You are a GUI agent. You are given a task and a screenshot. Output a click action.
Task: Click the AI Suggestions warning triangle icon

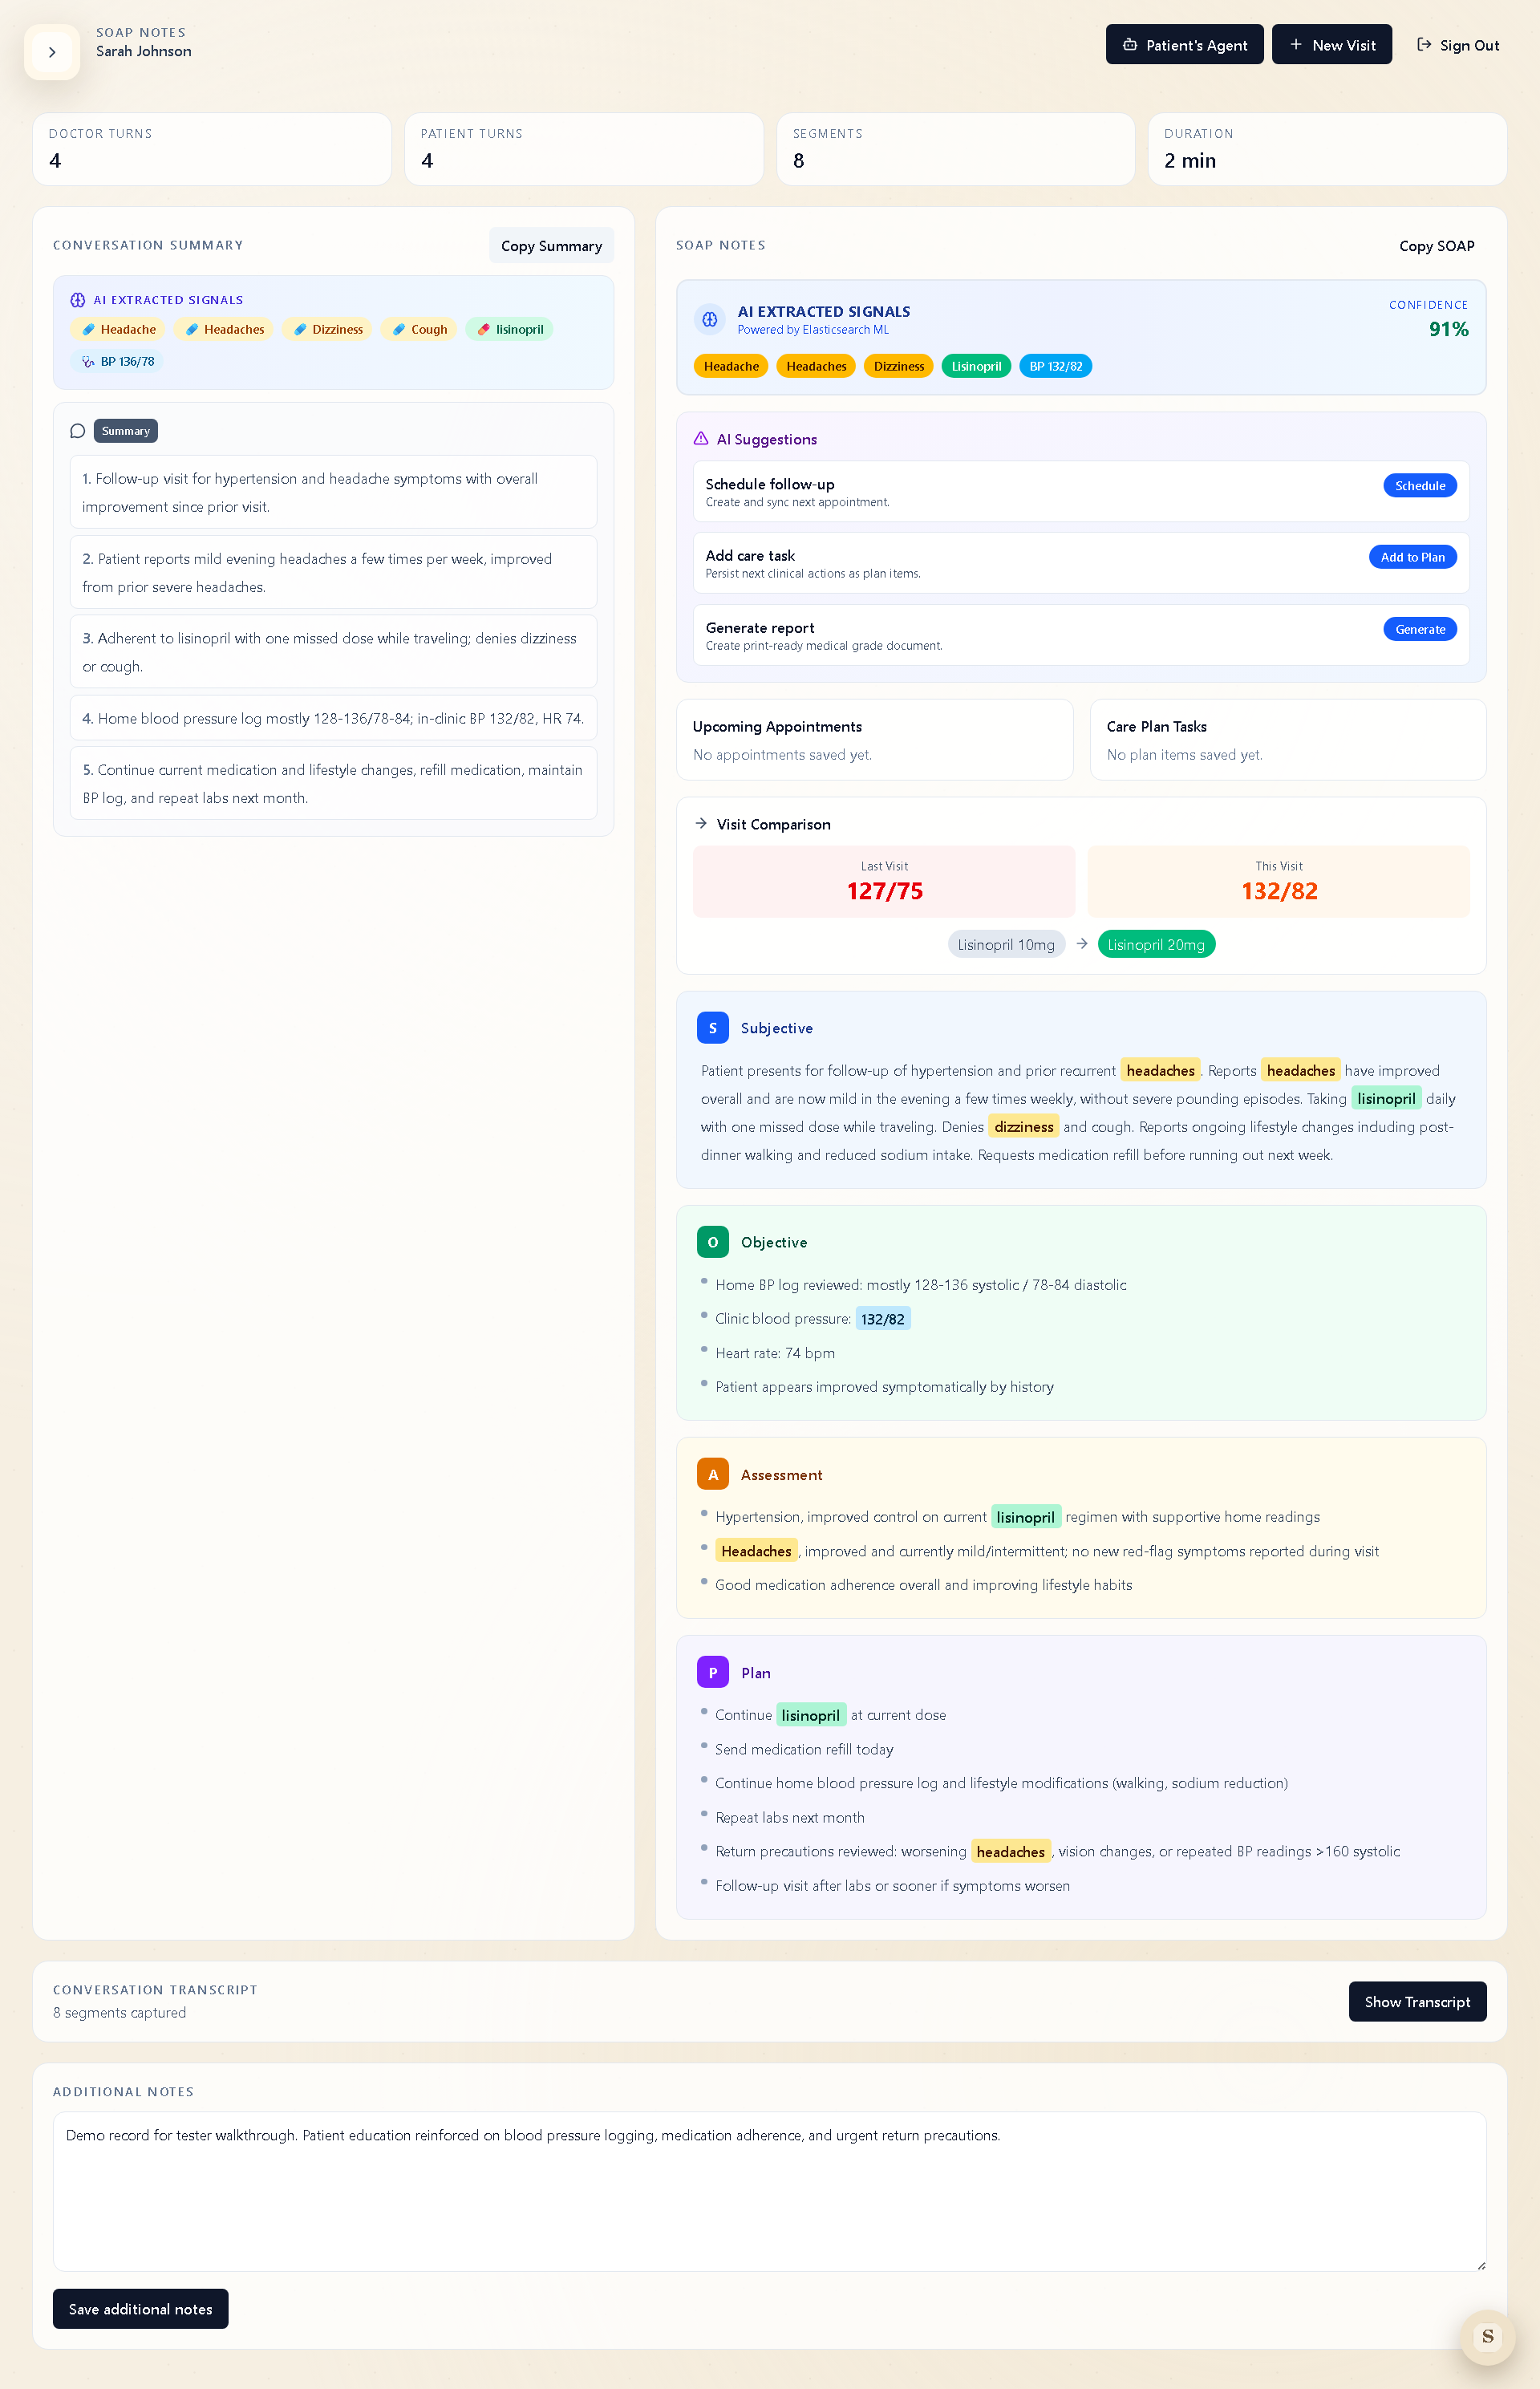tap(701, 439)
